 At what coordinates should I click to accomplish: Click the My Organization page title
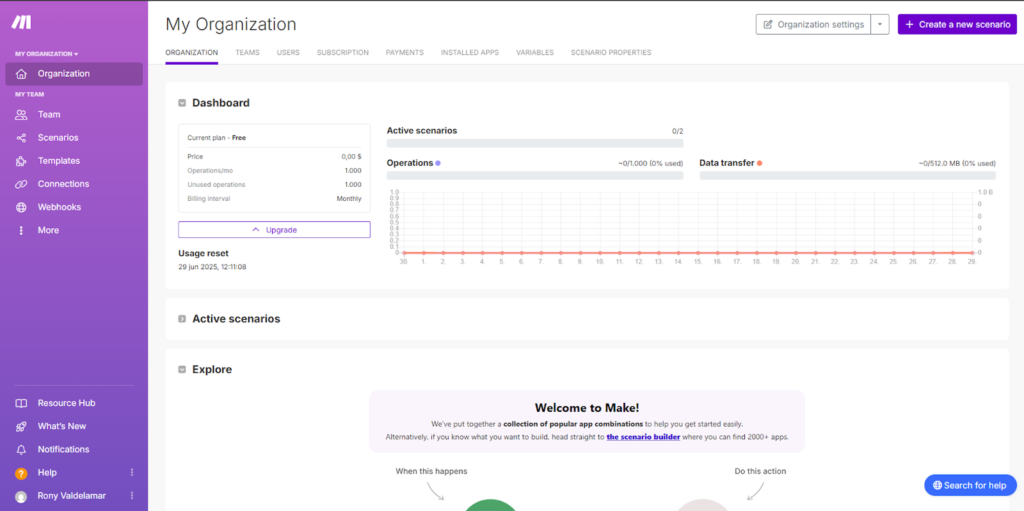pos(231,24)
